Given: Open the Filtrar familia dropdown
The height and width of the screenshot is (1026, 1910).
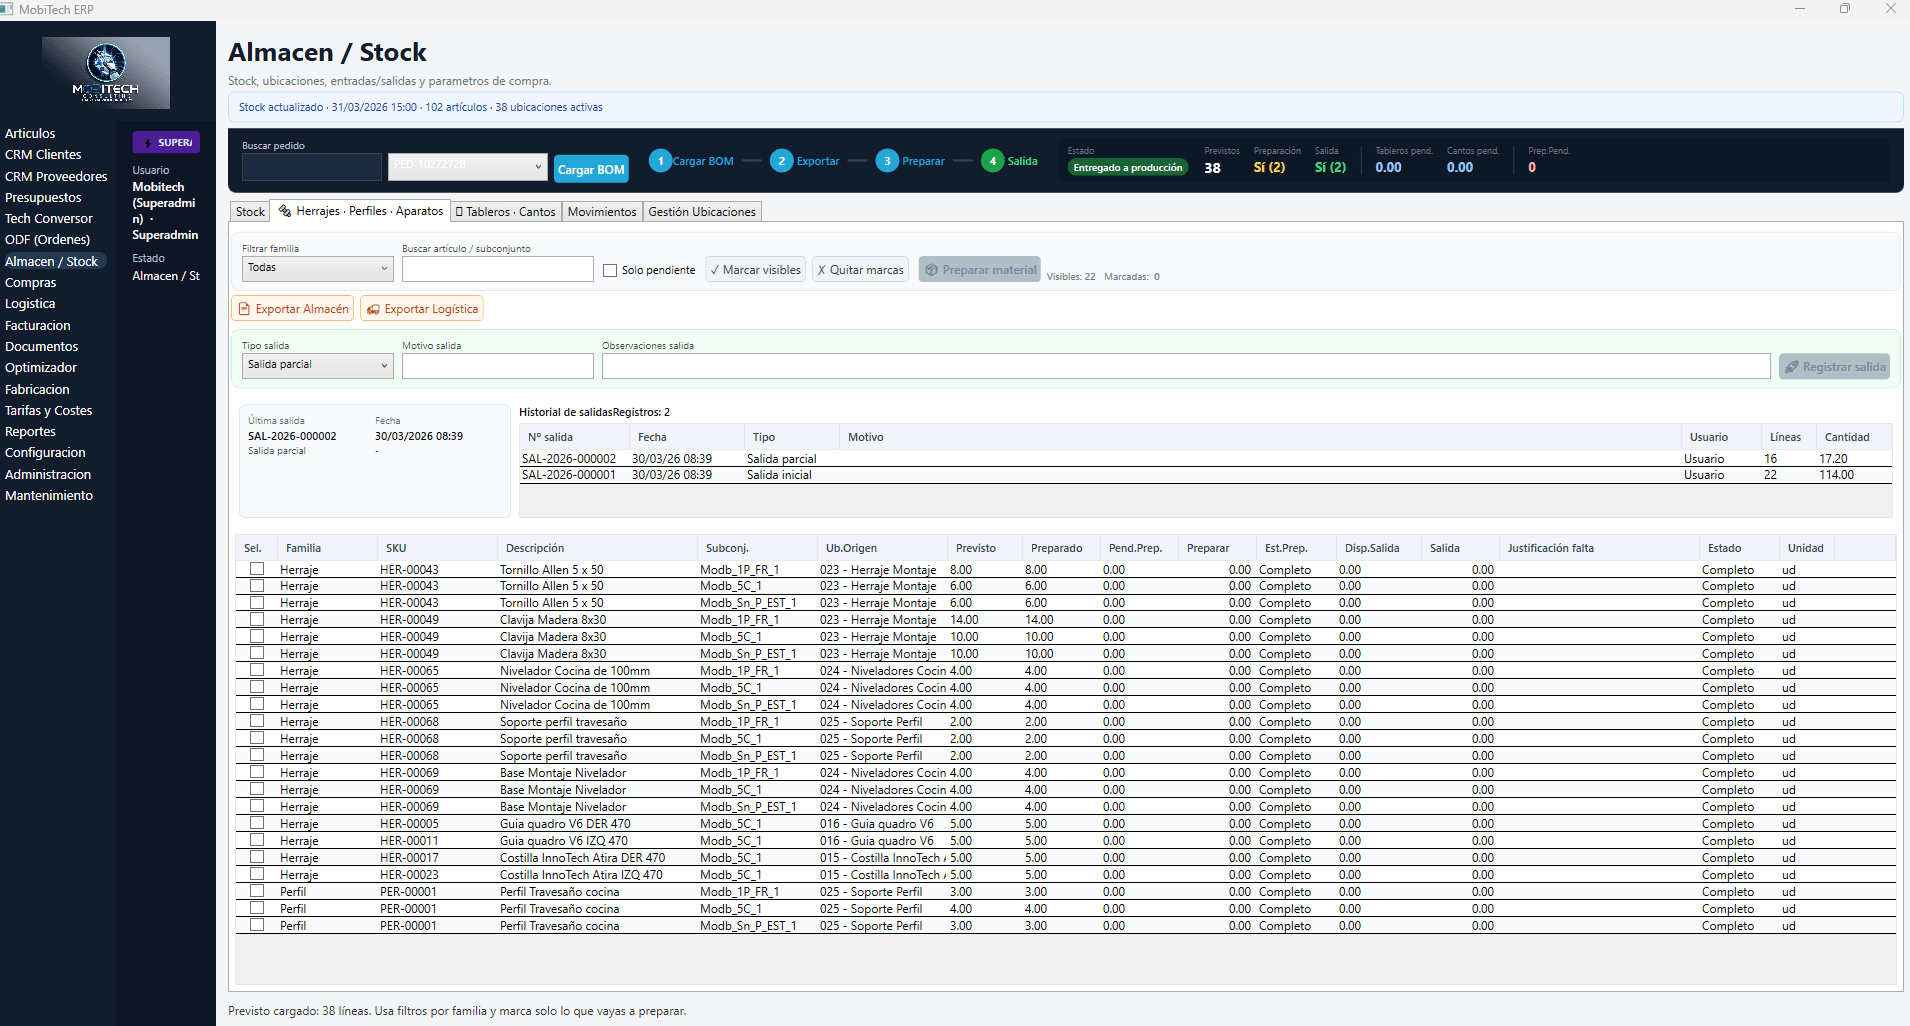Looking at the screenshot, I should pos(318,268).
